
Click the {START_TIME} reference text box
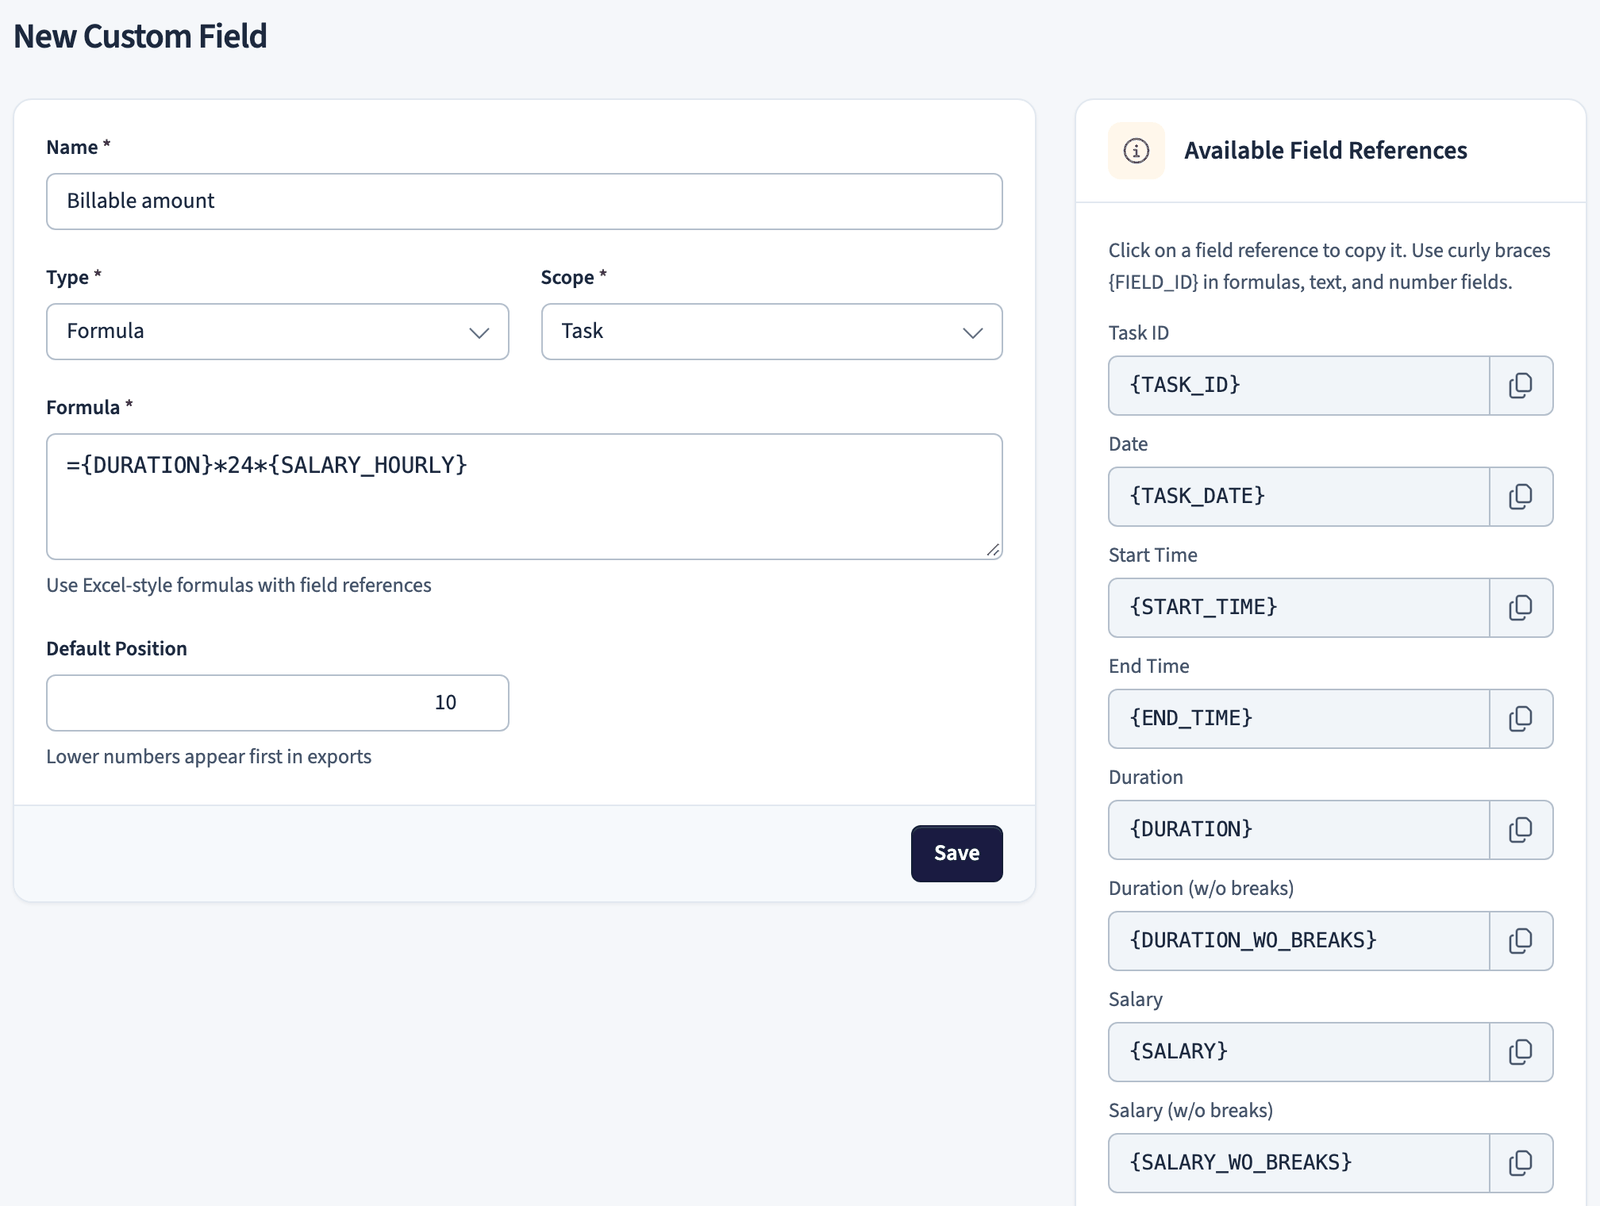(1299, 608)
